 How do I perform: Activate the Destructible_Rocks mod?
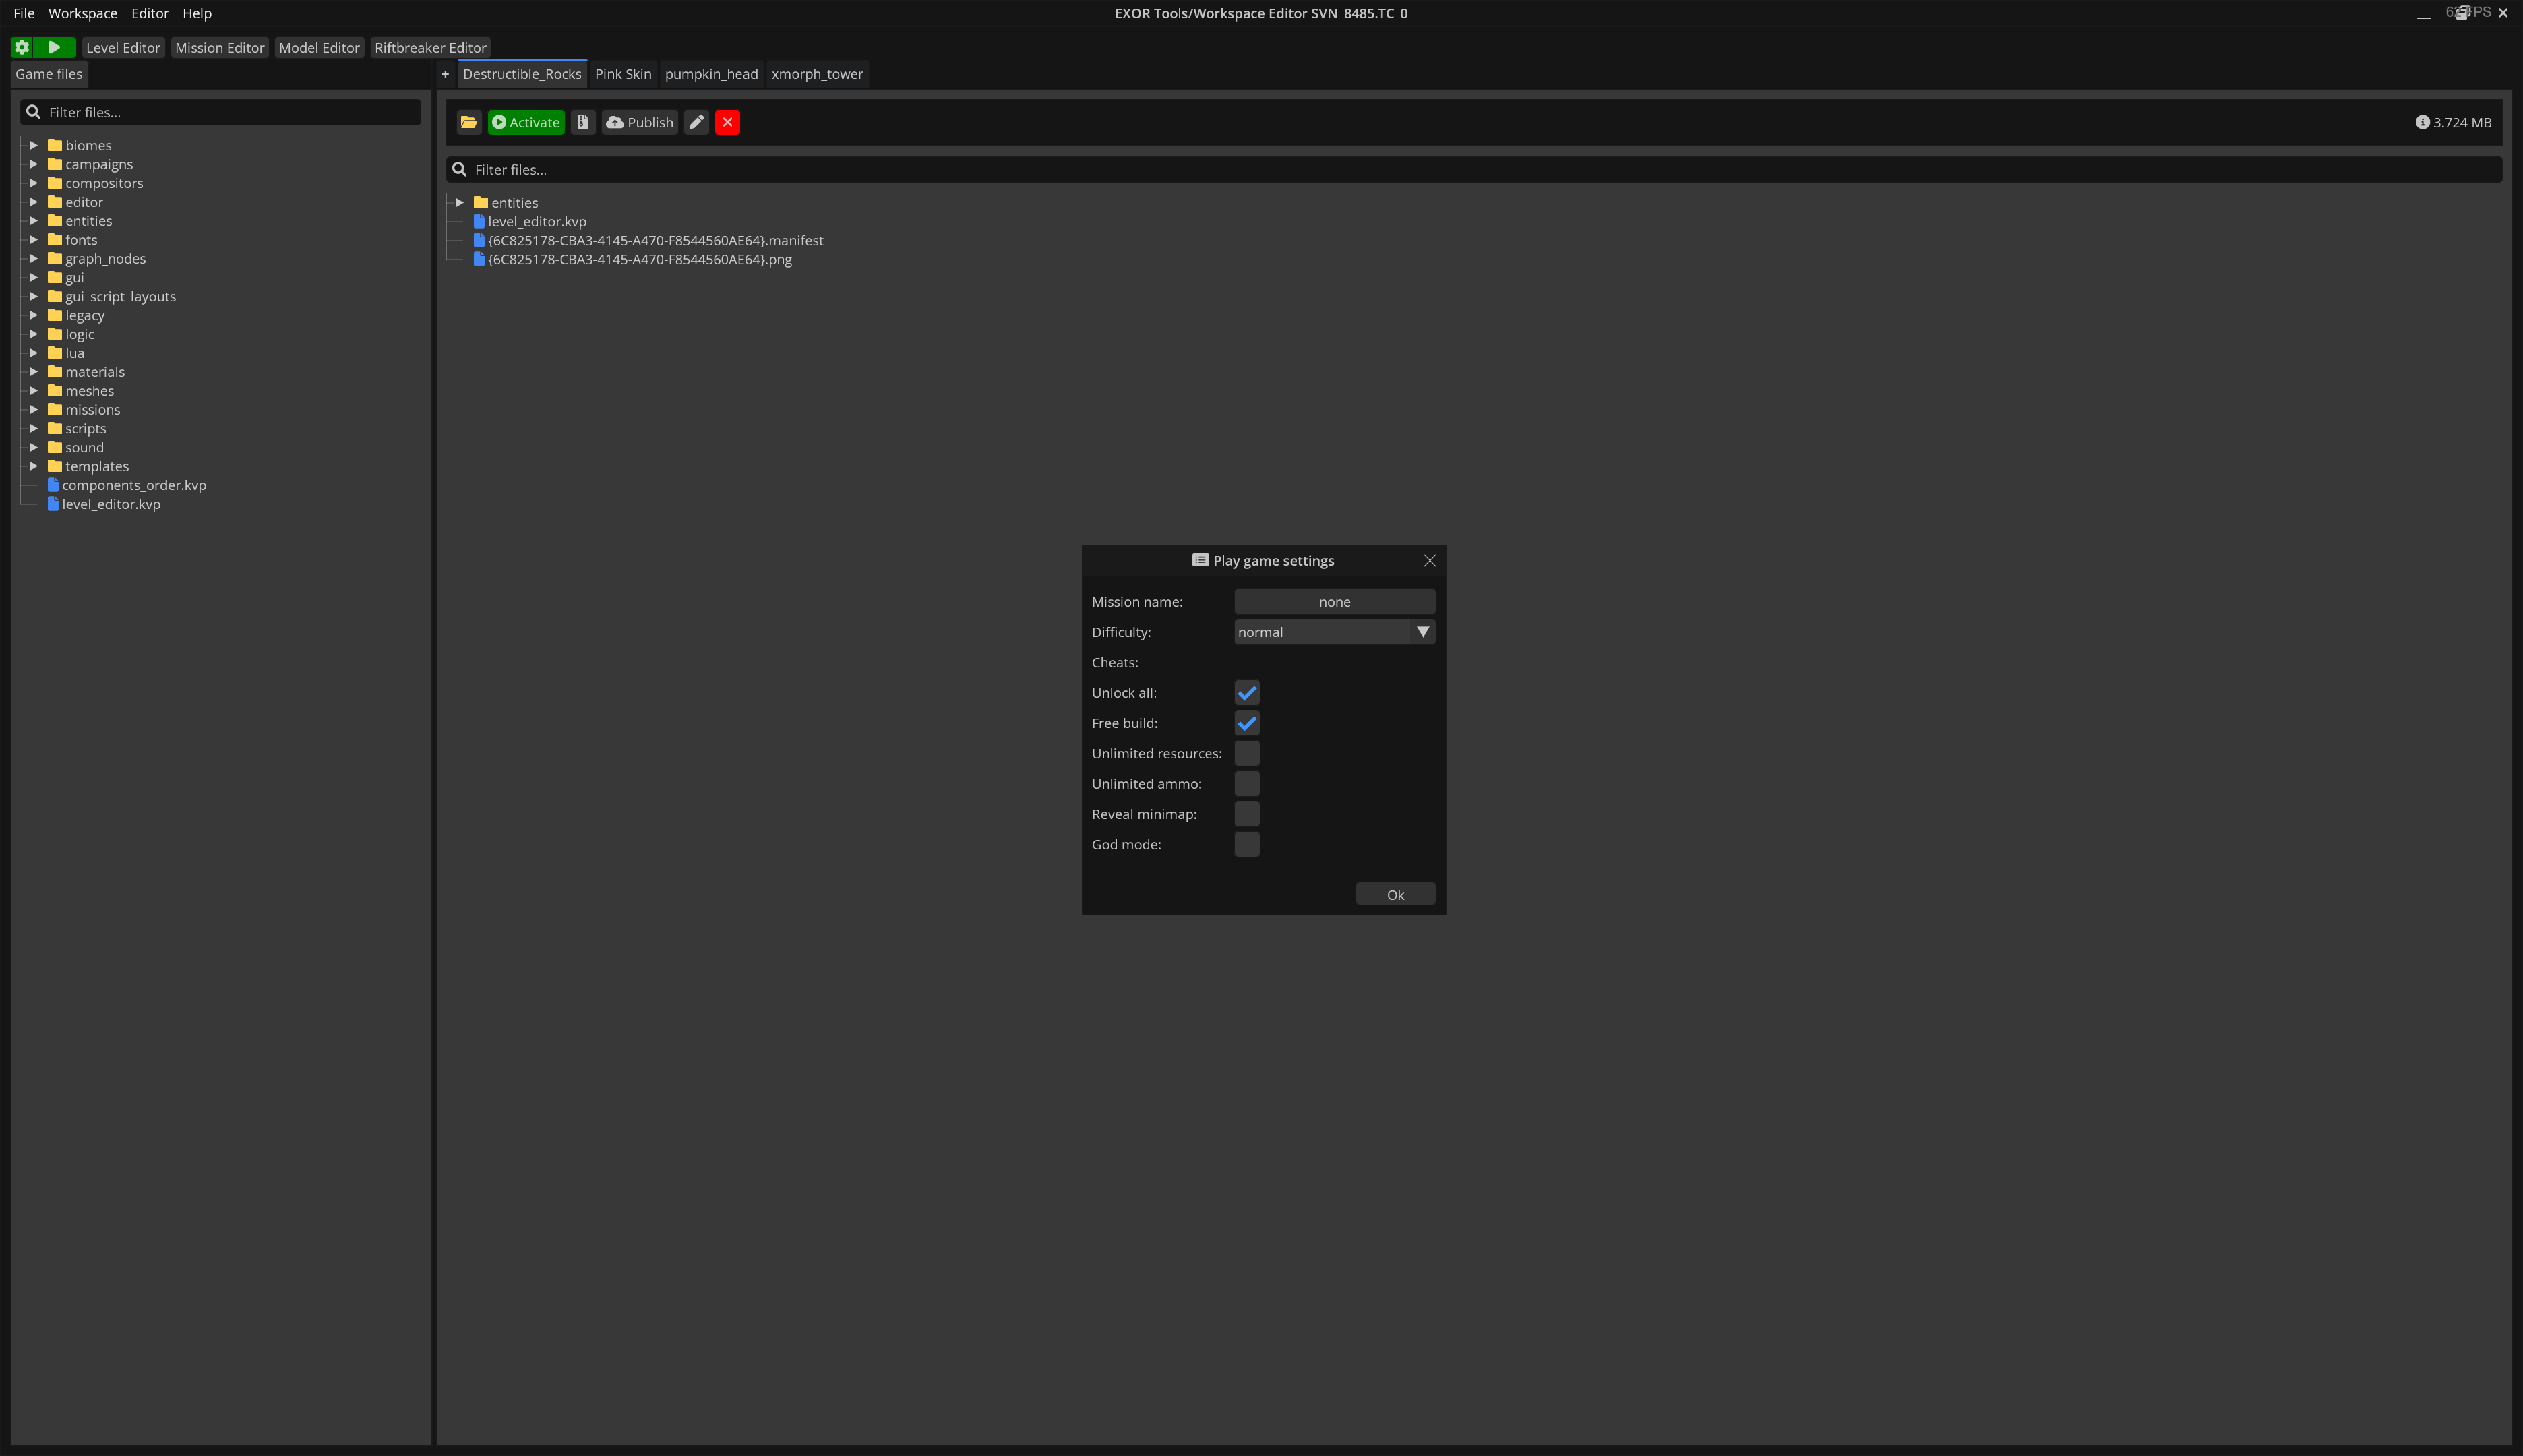[x=526, y=122]
